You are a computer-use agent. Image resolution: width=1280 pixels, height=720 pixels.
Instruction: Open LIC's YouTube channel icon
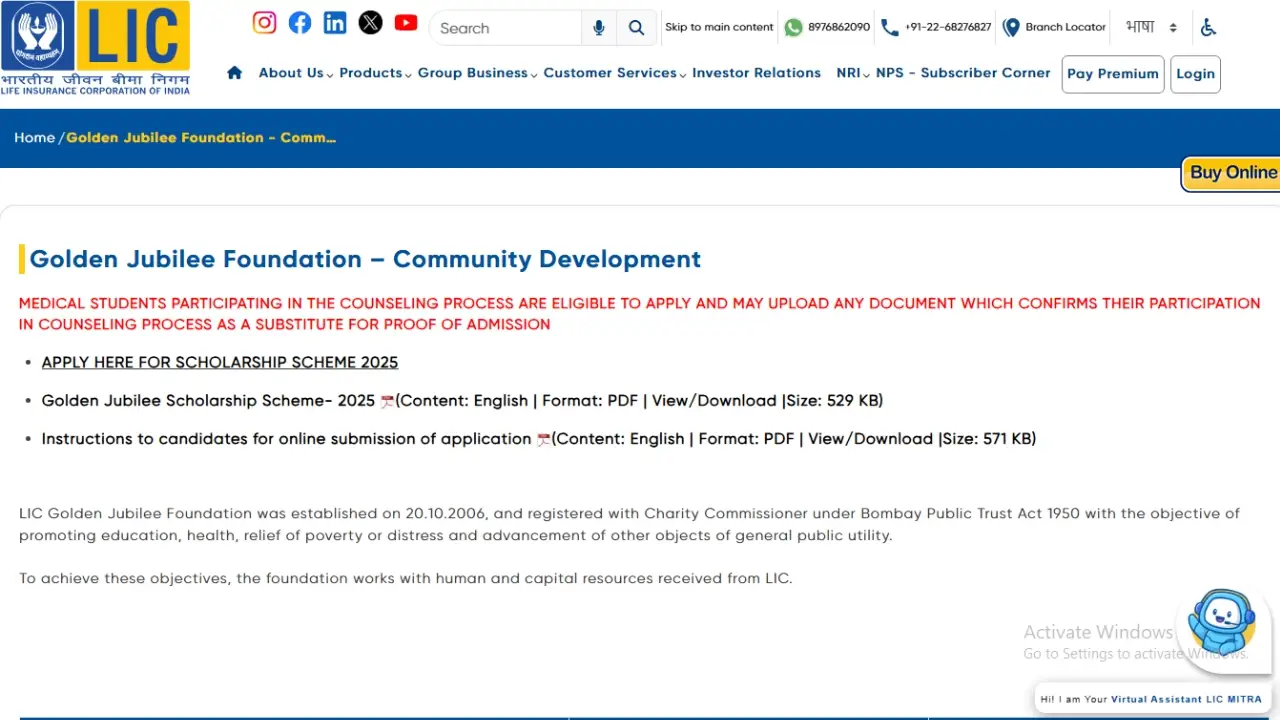[x=406, y=23]
